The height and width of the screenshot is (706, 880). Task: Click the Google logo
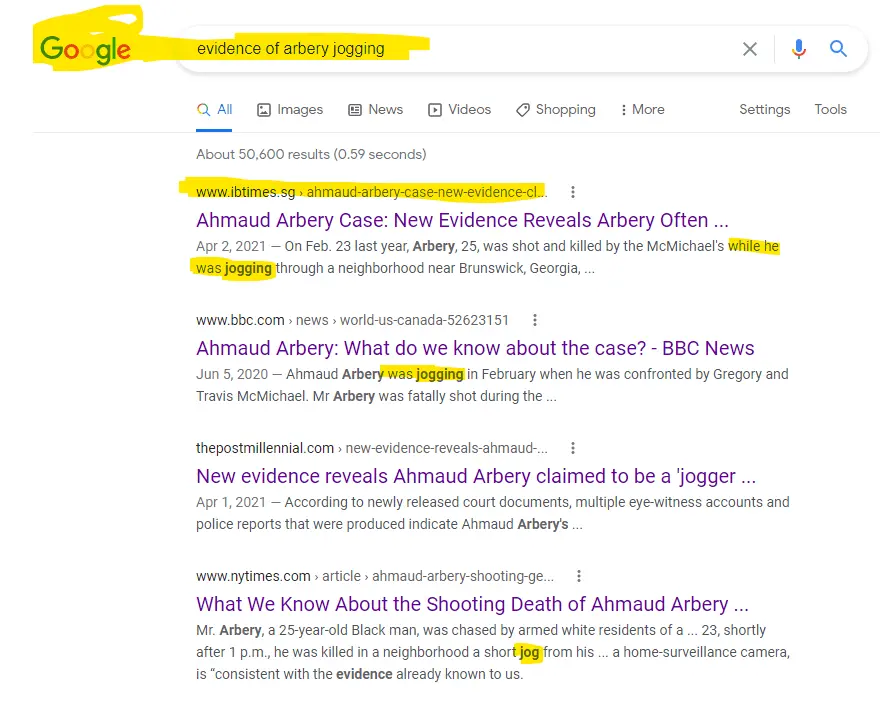pos(85,49)
